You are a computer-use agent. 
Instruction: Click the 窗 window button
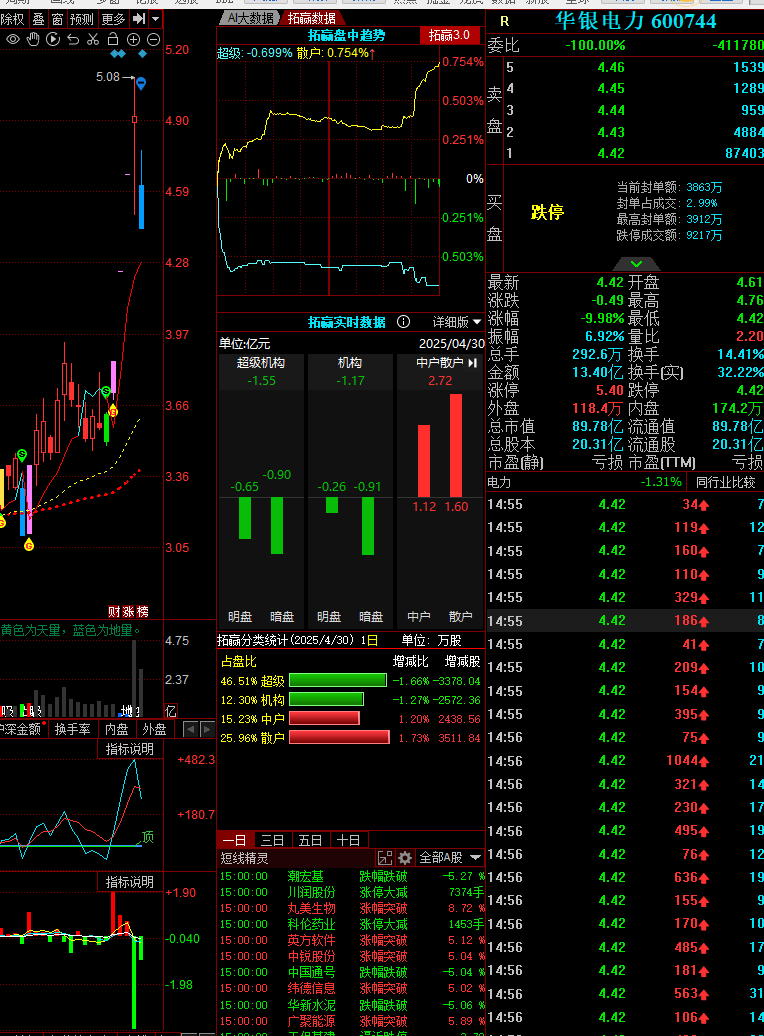click(x=57, y=19)
